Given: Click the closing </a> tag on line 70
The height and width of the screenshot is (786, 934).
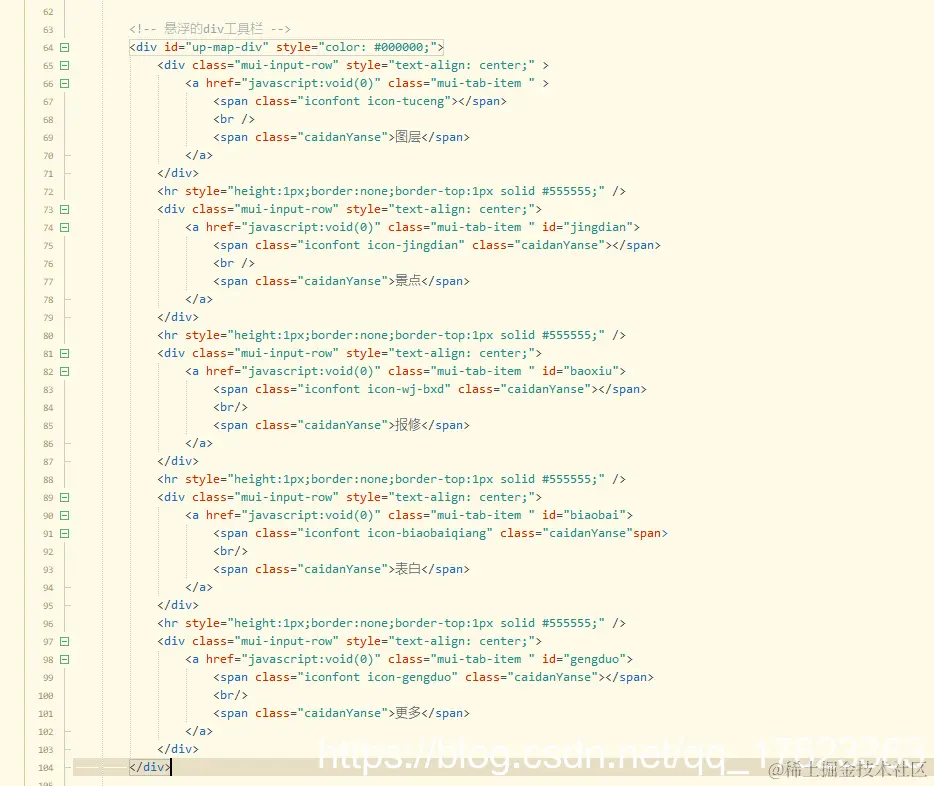Looking at the screenshot, I should [x=199, y=155].
